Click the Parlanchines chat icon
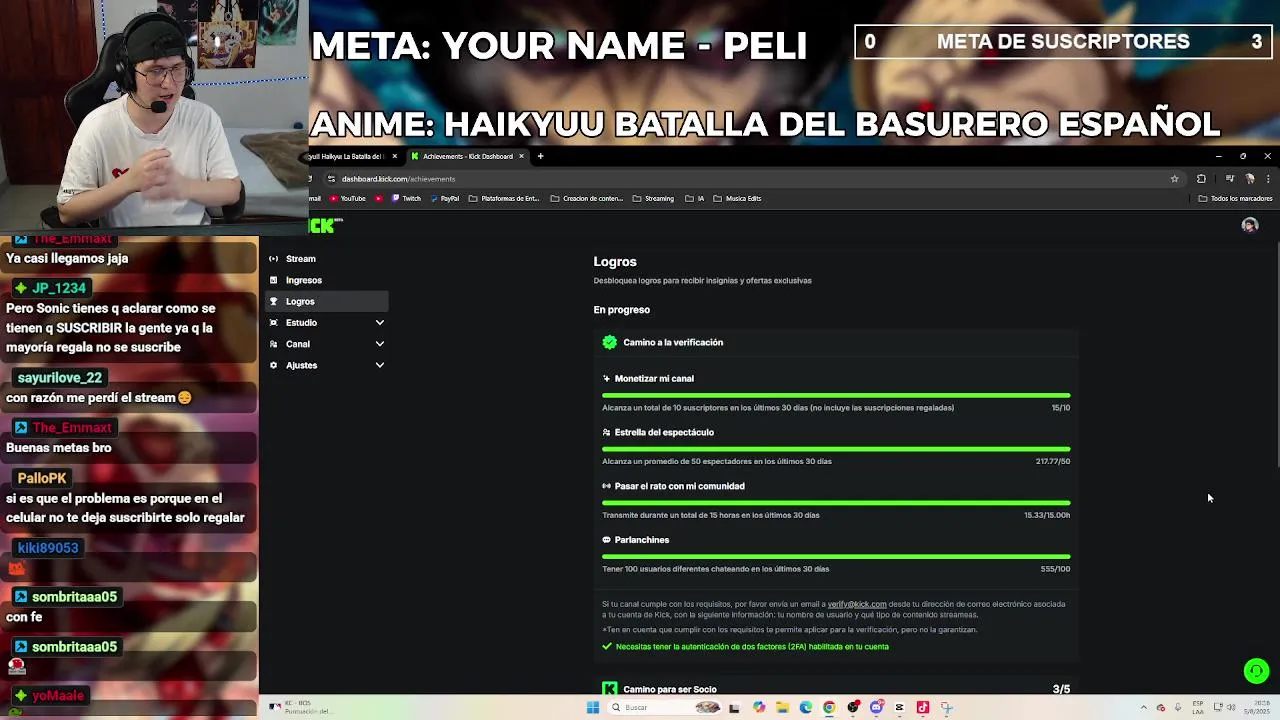The width and height of the screenshot is (1280, 720). click(x=606, y=540)
